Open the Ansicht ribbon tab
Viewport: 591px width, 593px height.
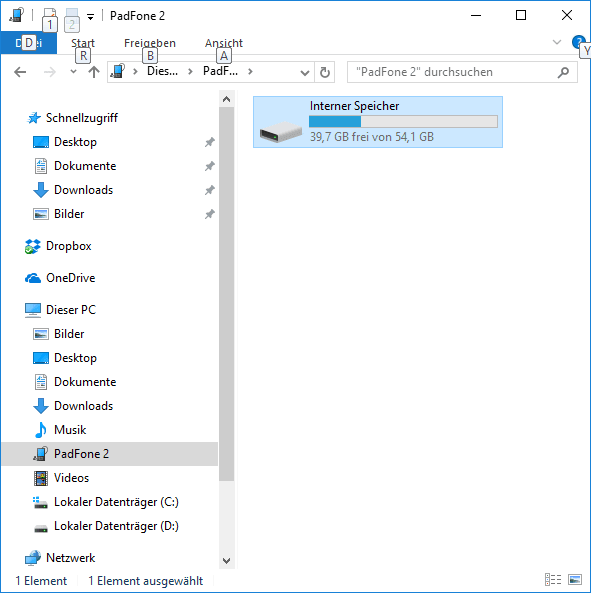[224, 43]
